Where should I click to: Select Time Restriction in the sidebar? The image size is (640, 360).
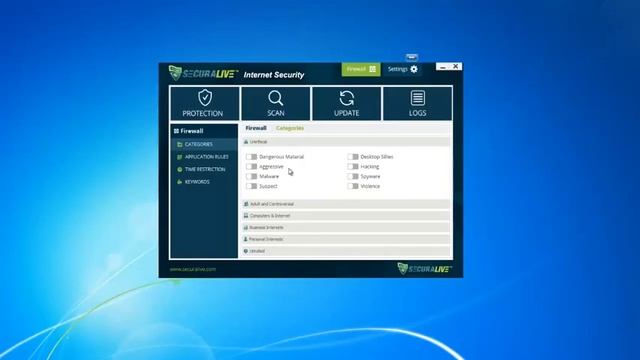tap(204, 169)
